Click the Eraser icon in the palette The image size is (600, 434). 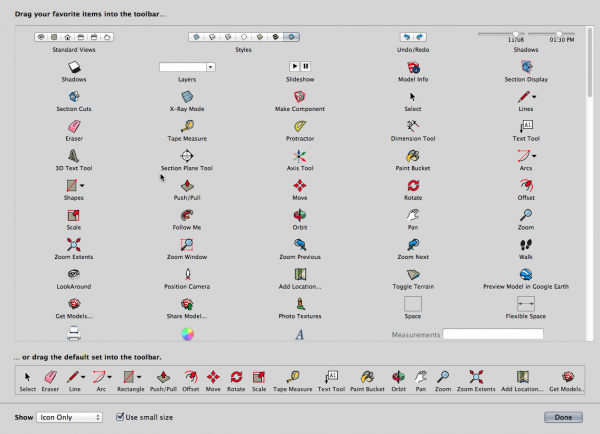click(x=74, y=126)
